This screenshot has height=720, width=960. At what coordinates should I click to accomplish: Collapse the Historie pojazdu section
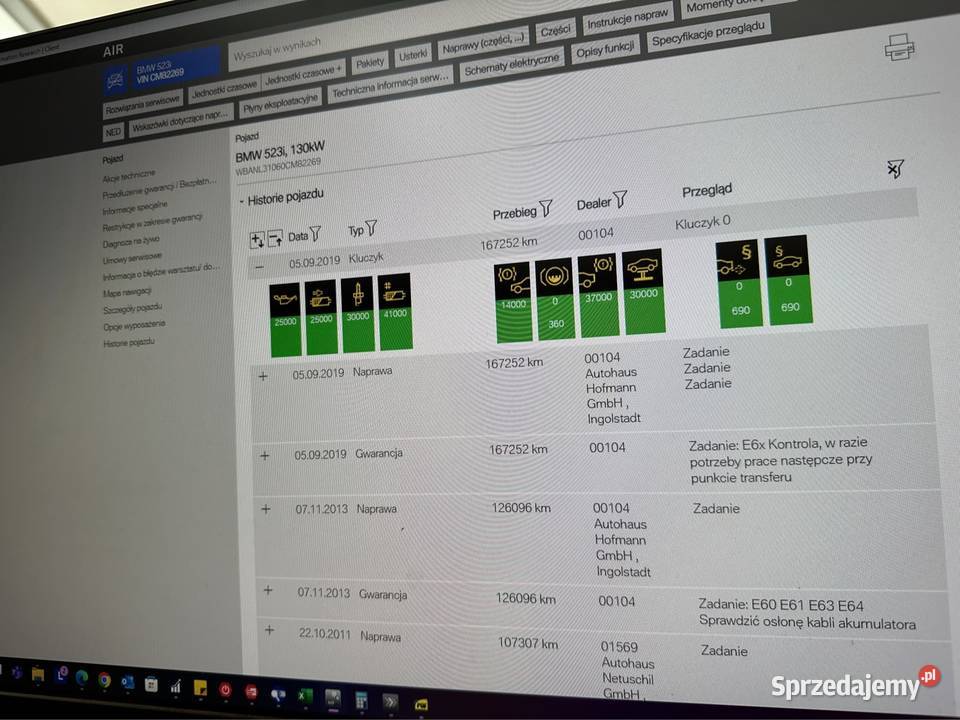[242, 201]
